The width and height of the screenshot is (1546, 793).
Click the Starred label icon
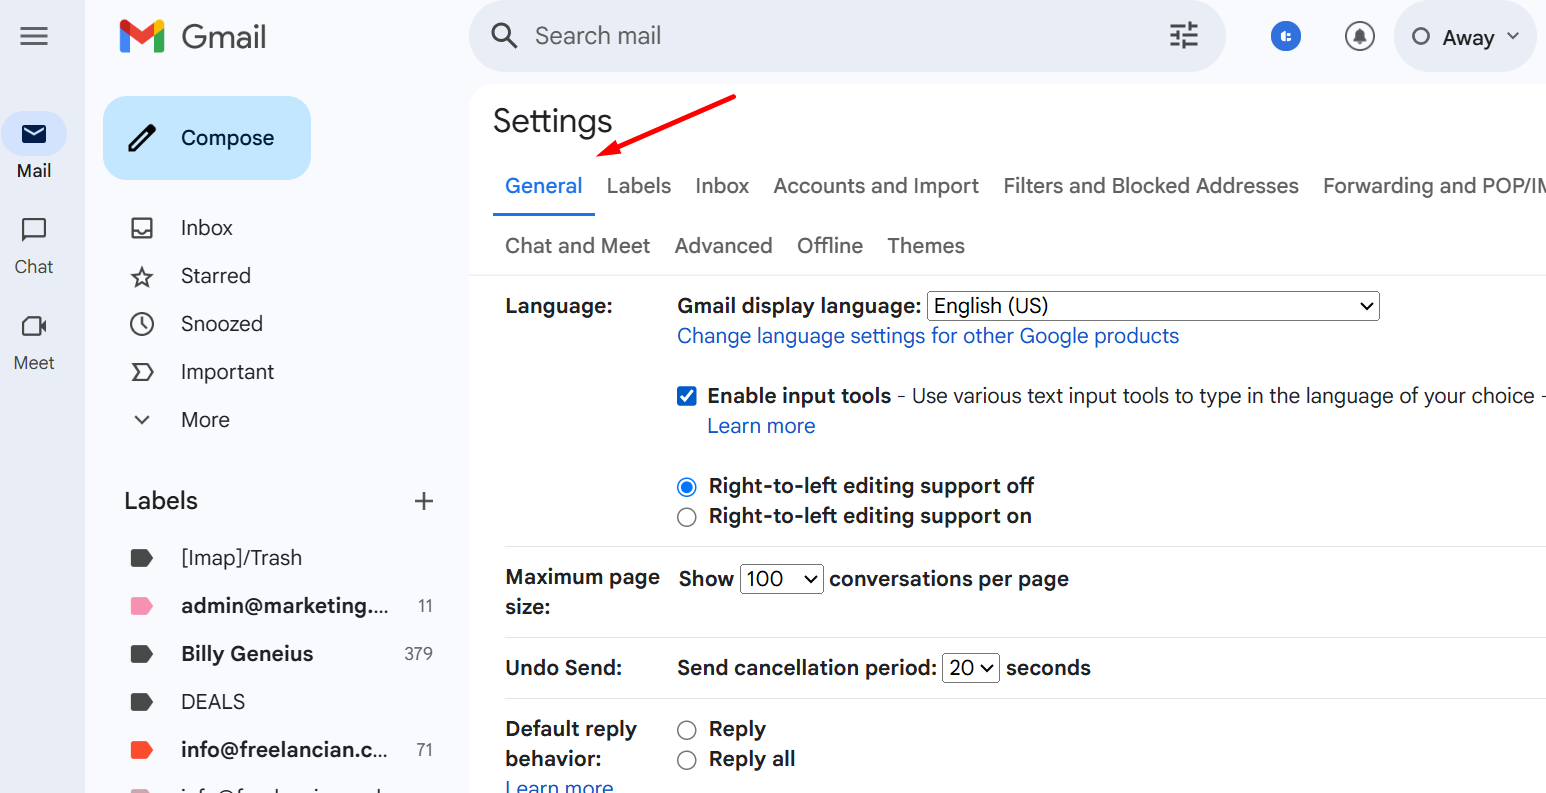click(142, 276)
